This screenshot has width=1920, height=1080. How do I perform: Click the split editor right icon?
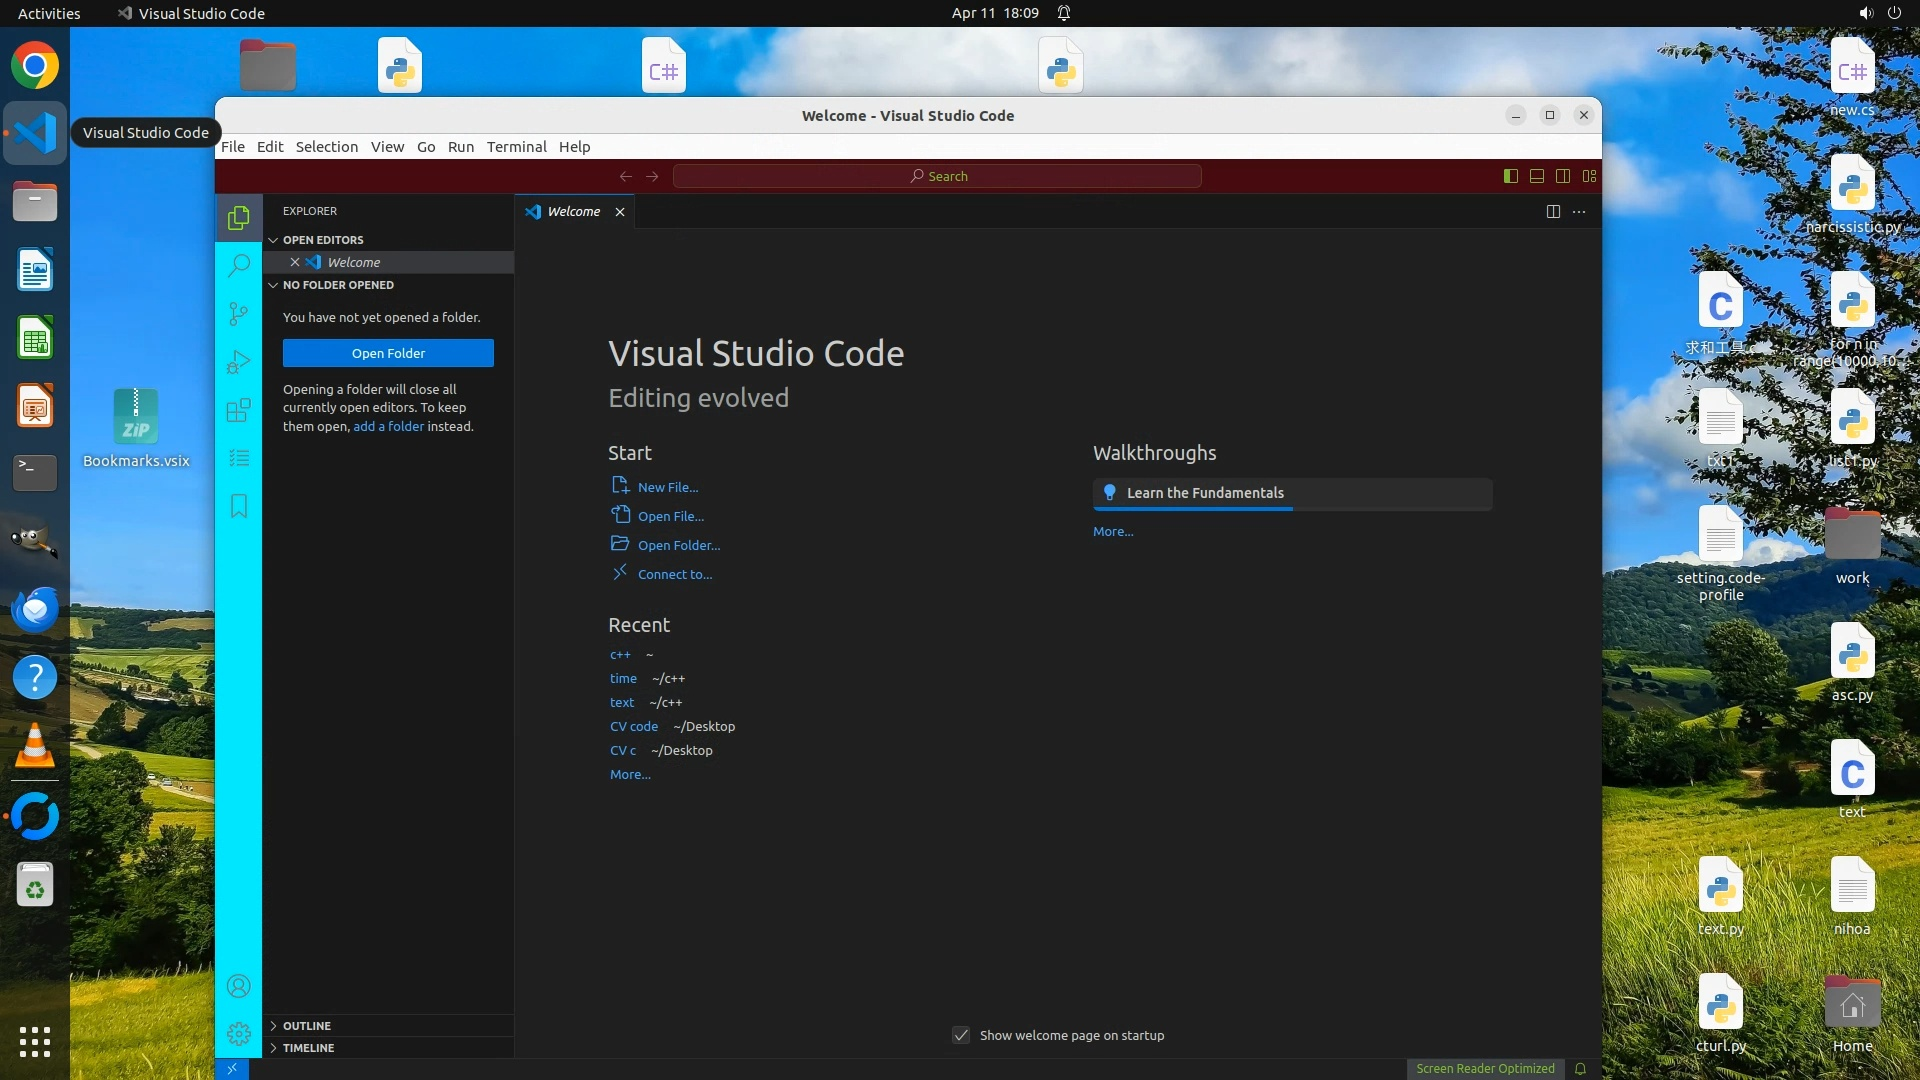[x=1553, y=211]
